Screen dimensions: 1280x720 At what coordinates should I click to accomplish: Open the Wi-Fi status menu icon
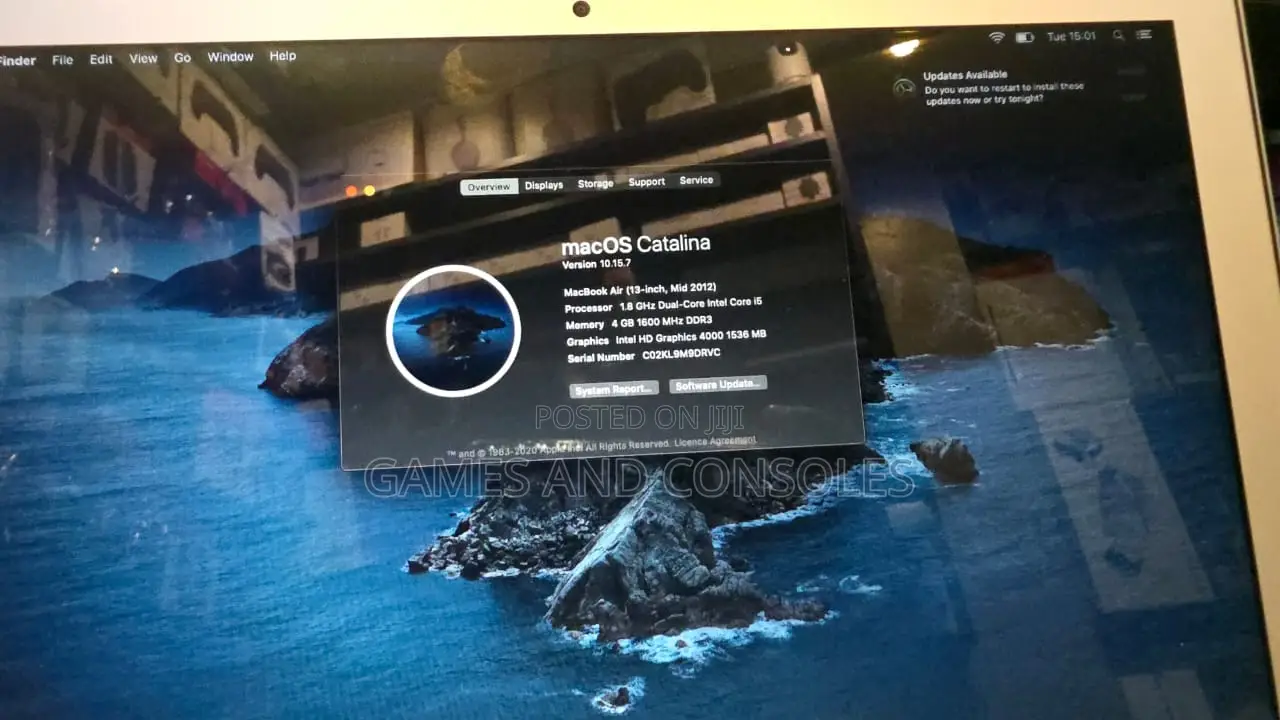click(996, 37)
